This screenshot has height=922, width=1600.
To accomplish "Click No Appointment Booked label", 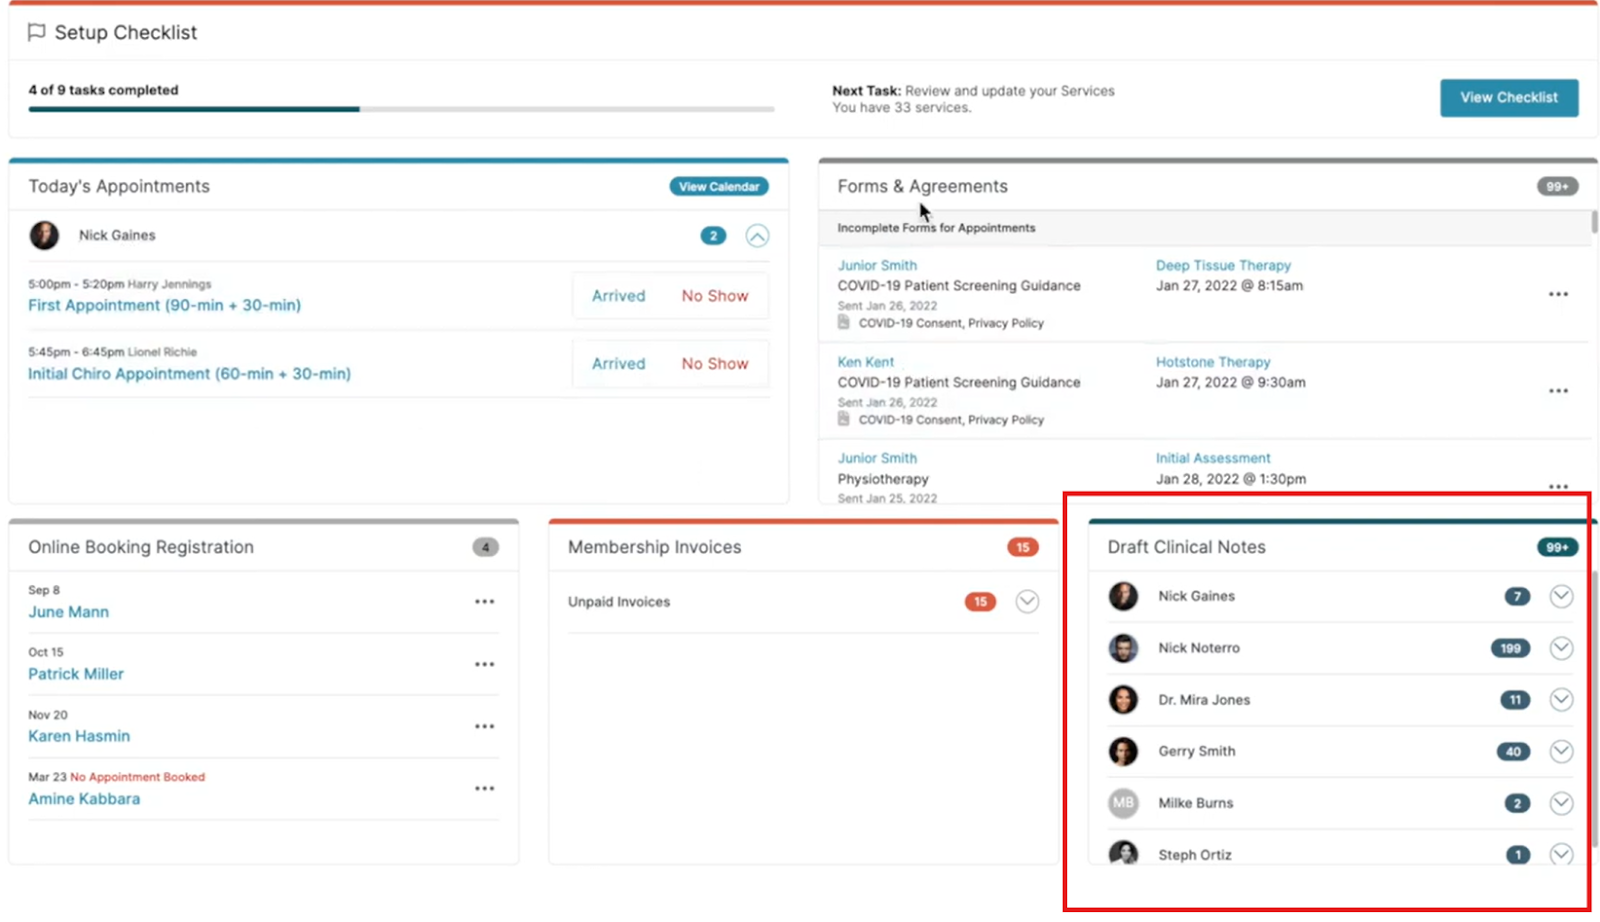I will (137, 777).
